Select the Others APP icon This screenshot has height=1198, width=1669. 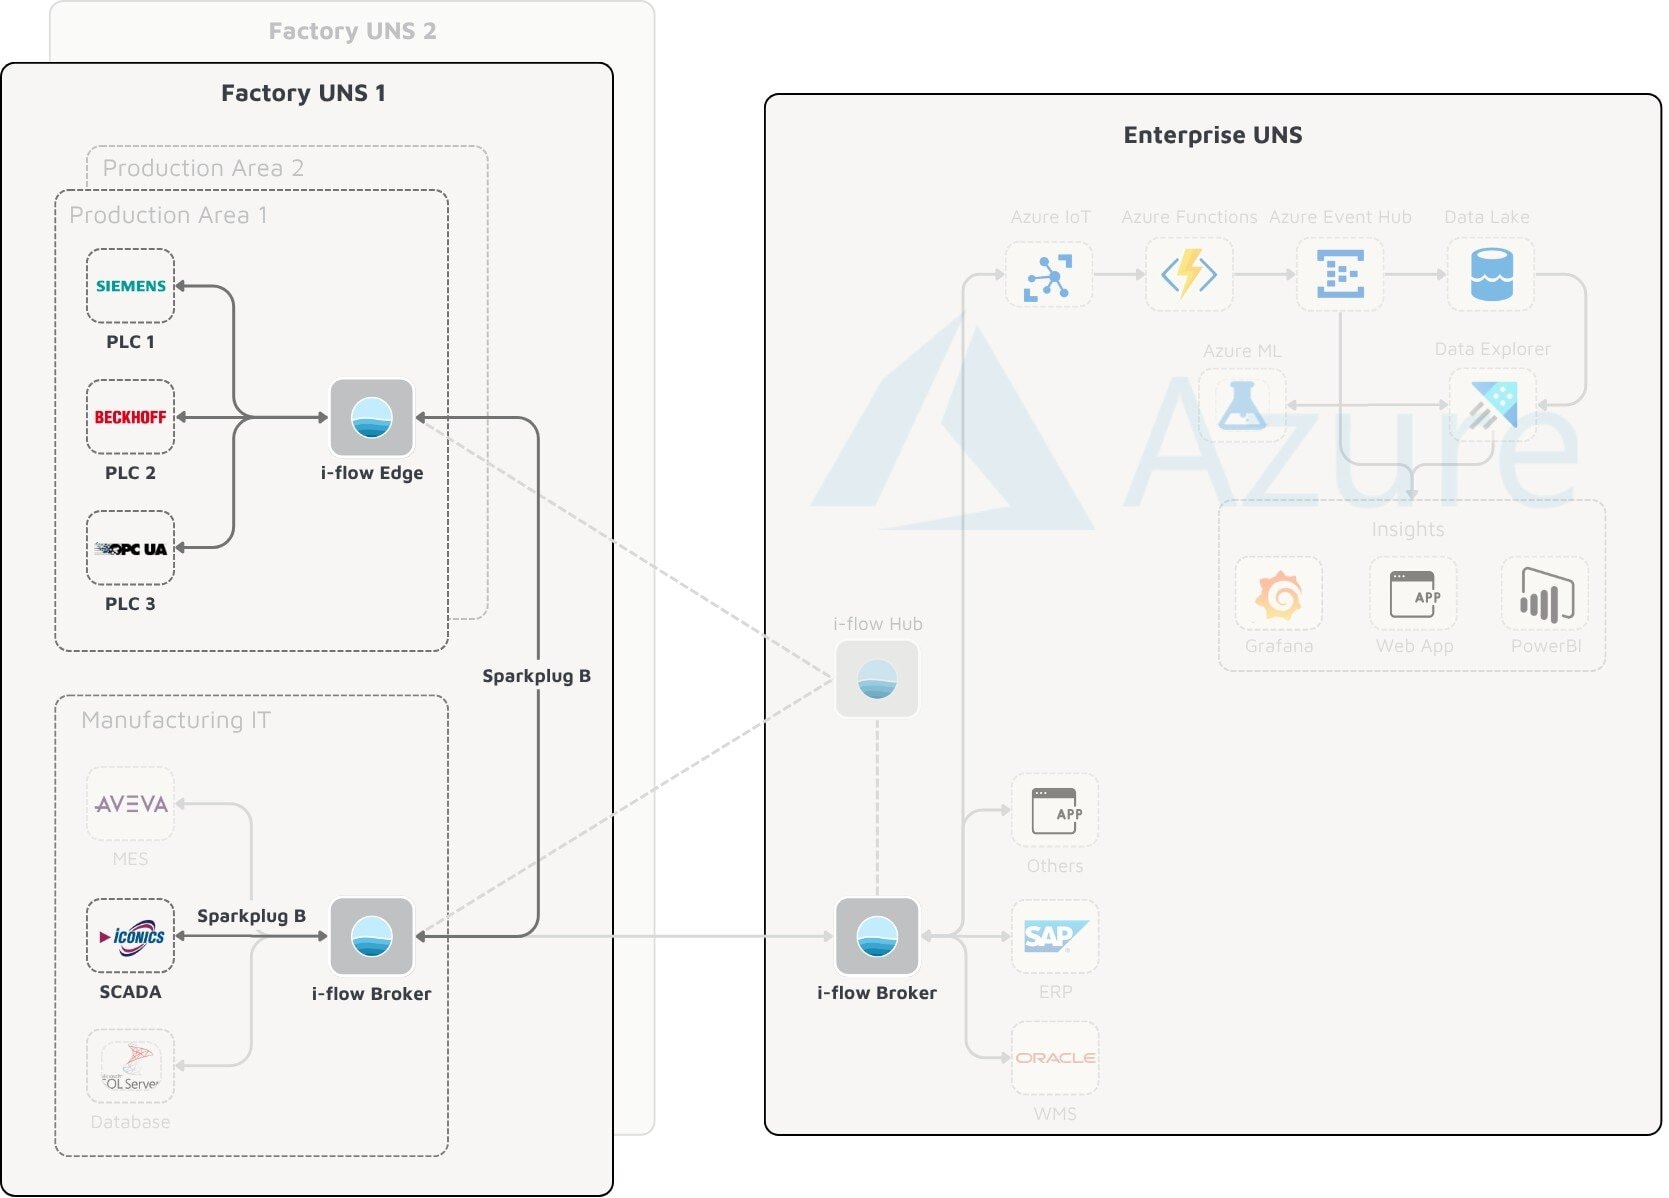[x=1055, y=811]
